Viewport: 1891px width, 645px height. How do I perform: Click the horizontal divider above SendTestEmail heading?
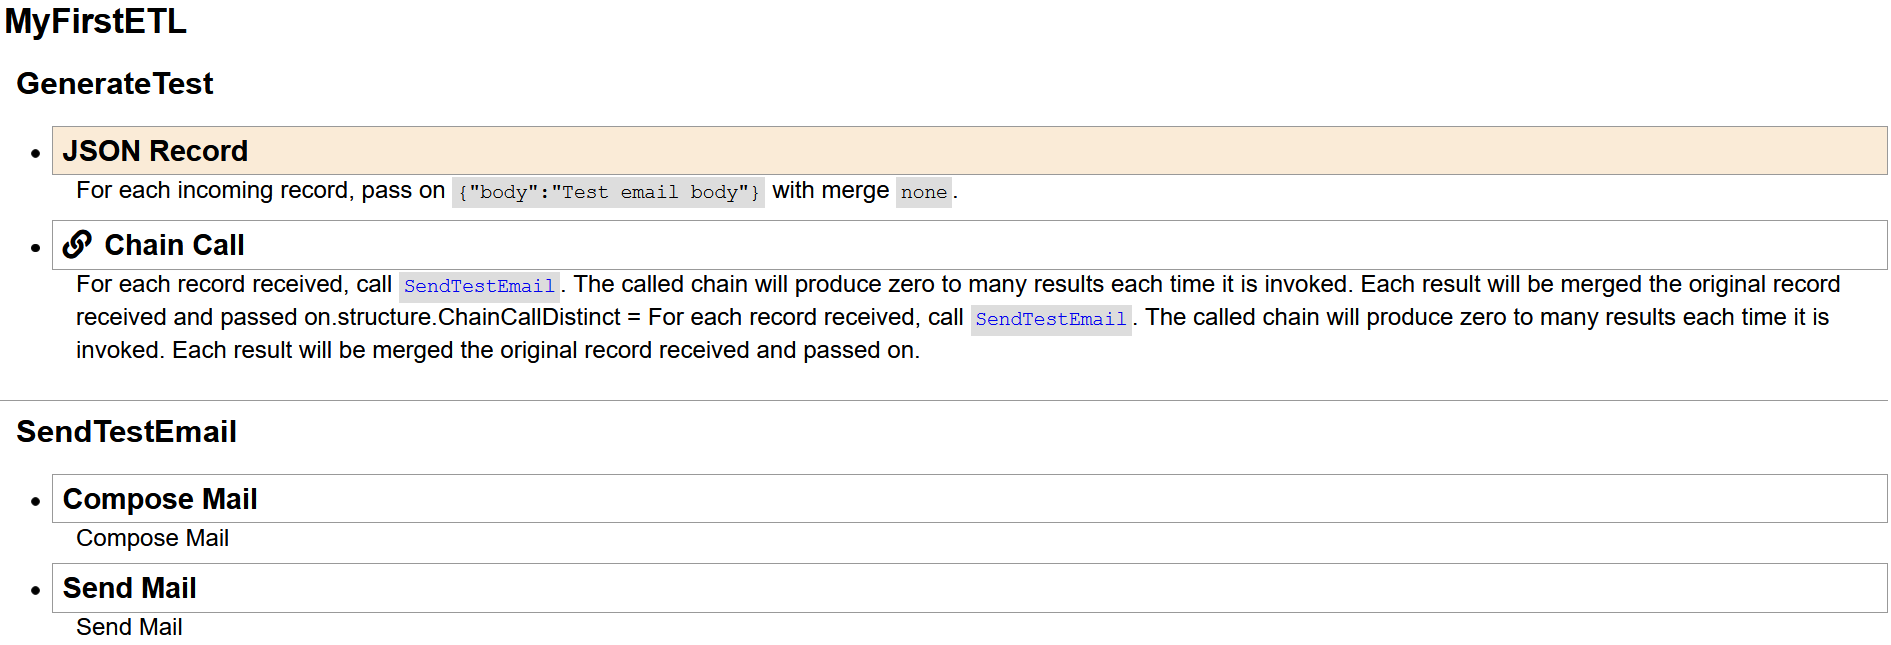pos(944,400)
